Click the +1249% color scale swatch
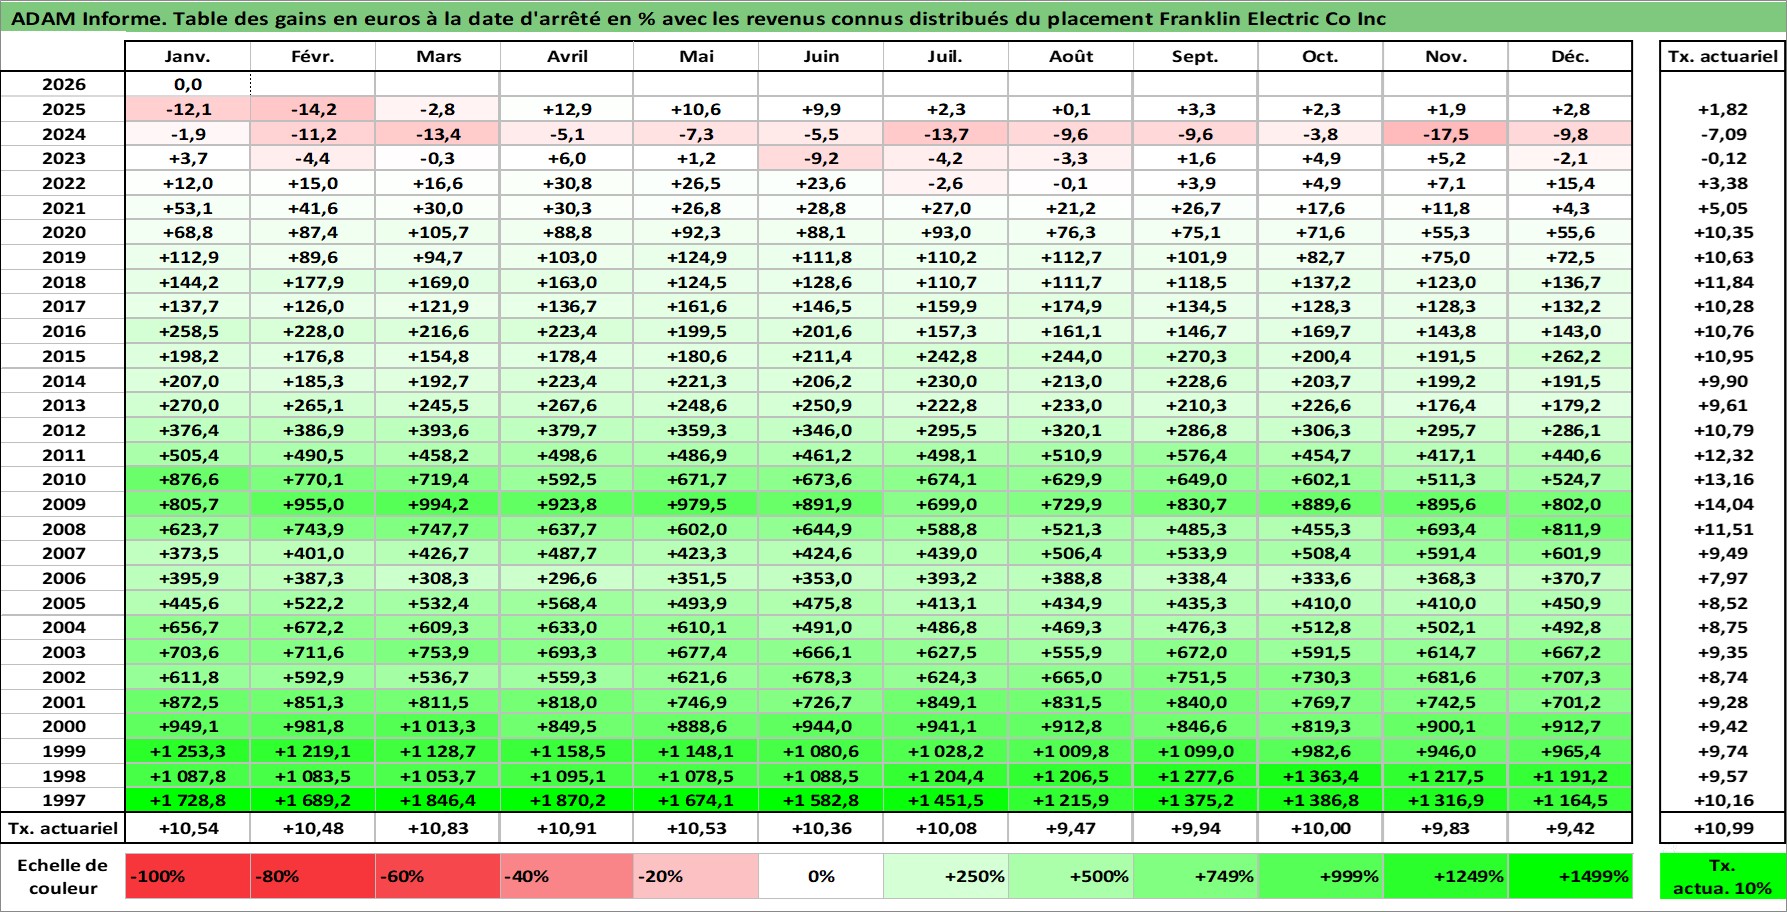The image size is (1787, 912). pyautogui.click(x=1445, y=876)
